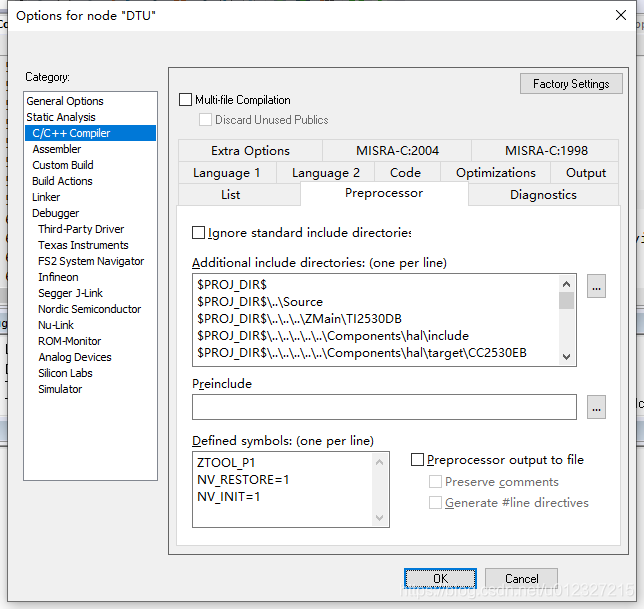Click the ZMain\TI2530DB include line
644x609 pixels.
tap(299, 319)
